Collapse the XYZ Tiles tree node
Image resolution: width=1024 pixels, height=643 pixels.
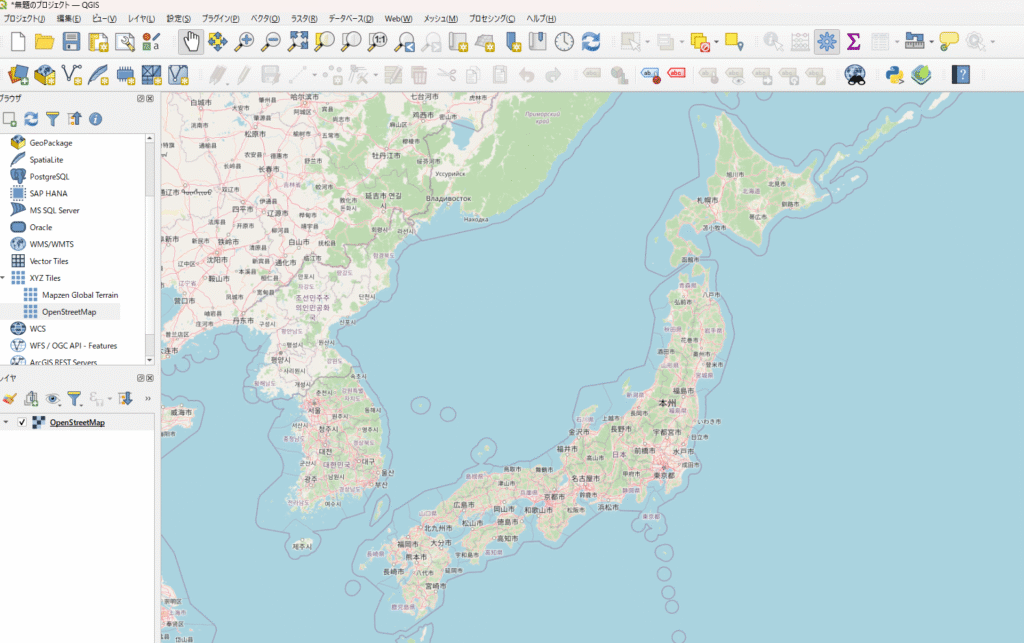tap(3, 278)
